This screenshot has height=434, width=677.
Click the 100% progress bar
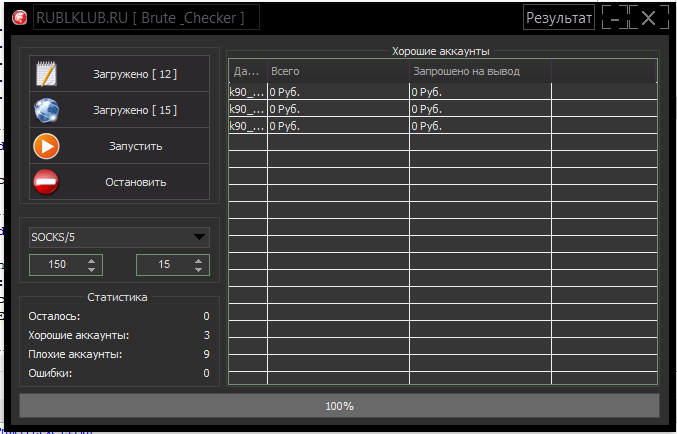[x=339, y=406]
